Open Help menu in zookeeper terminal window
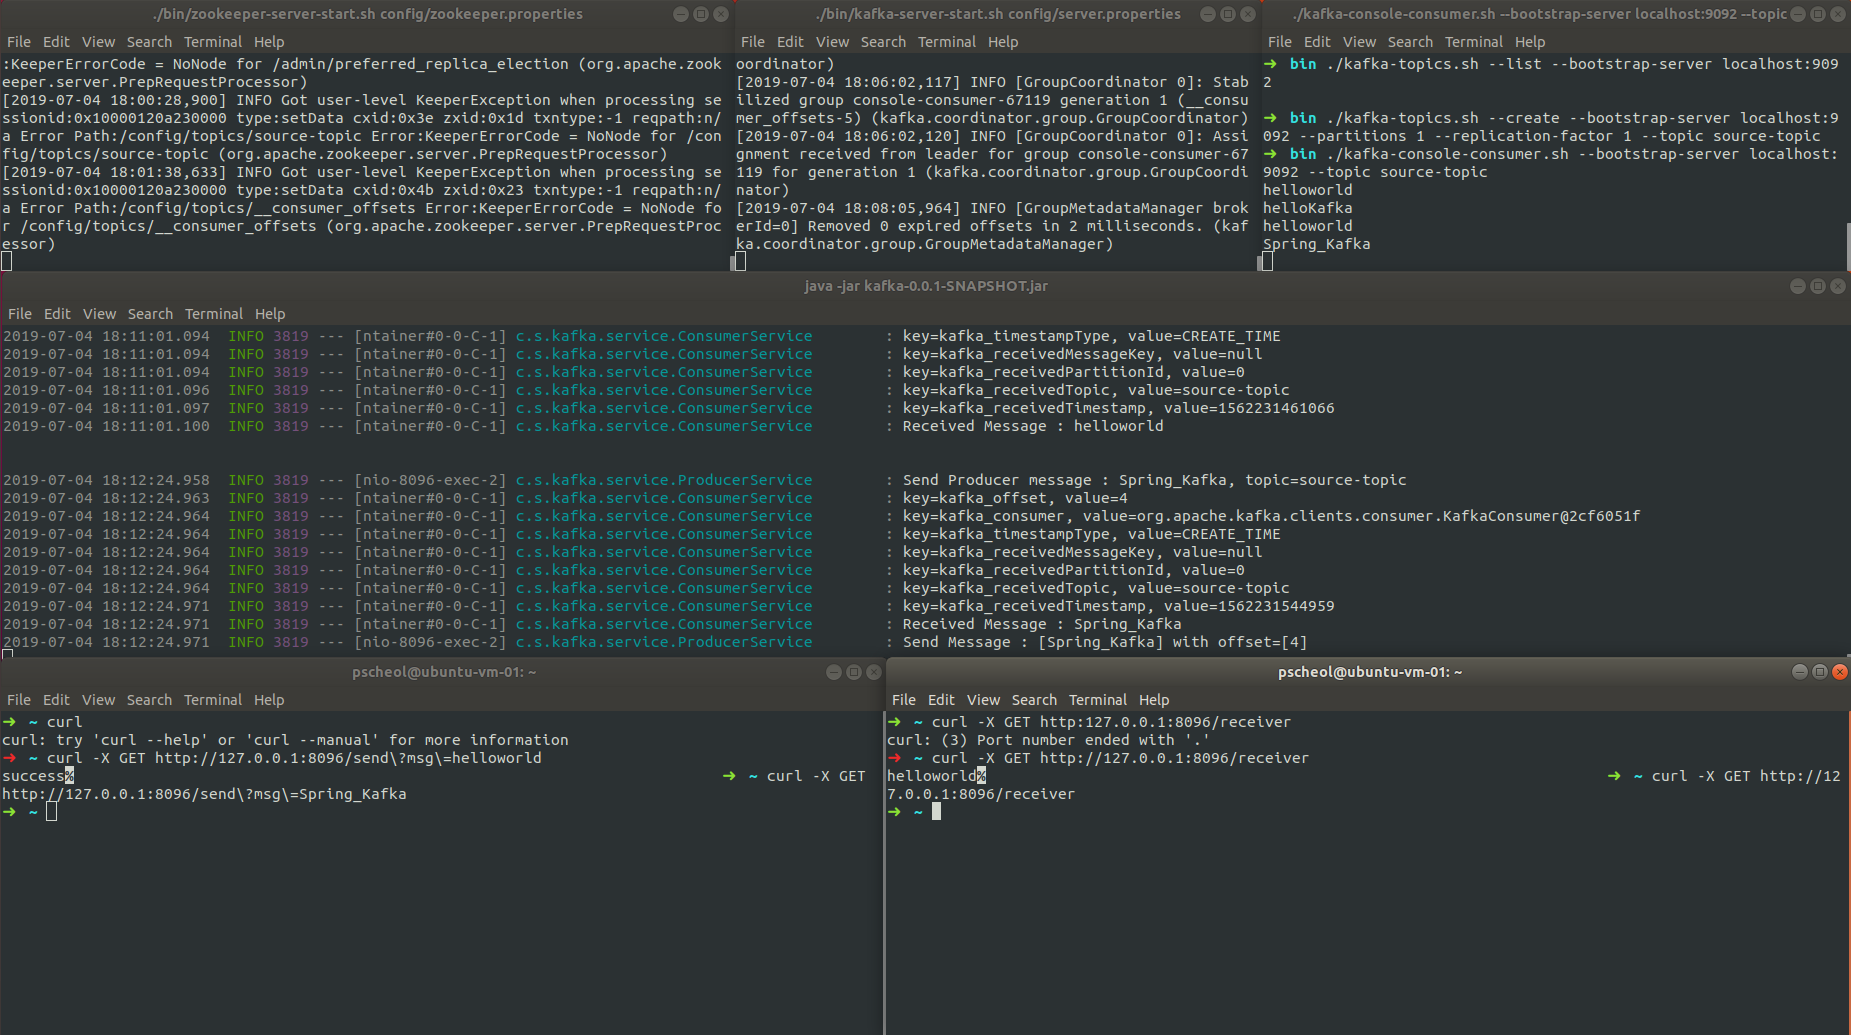 tap(269, 42)
